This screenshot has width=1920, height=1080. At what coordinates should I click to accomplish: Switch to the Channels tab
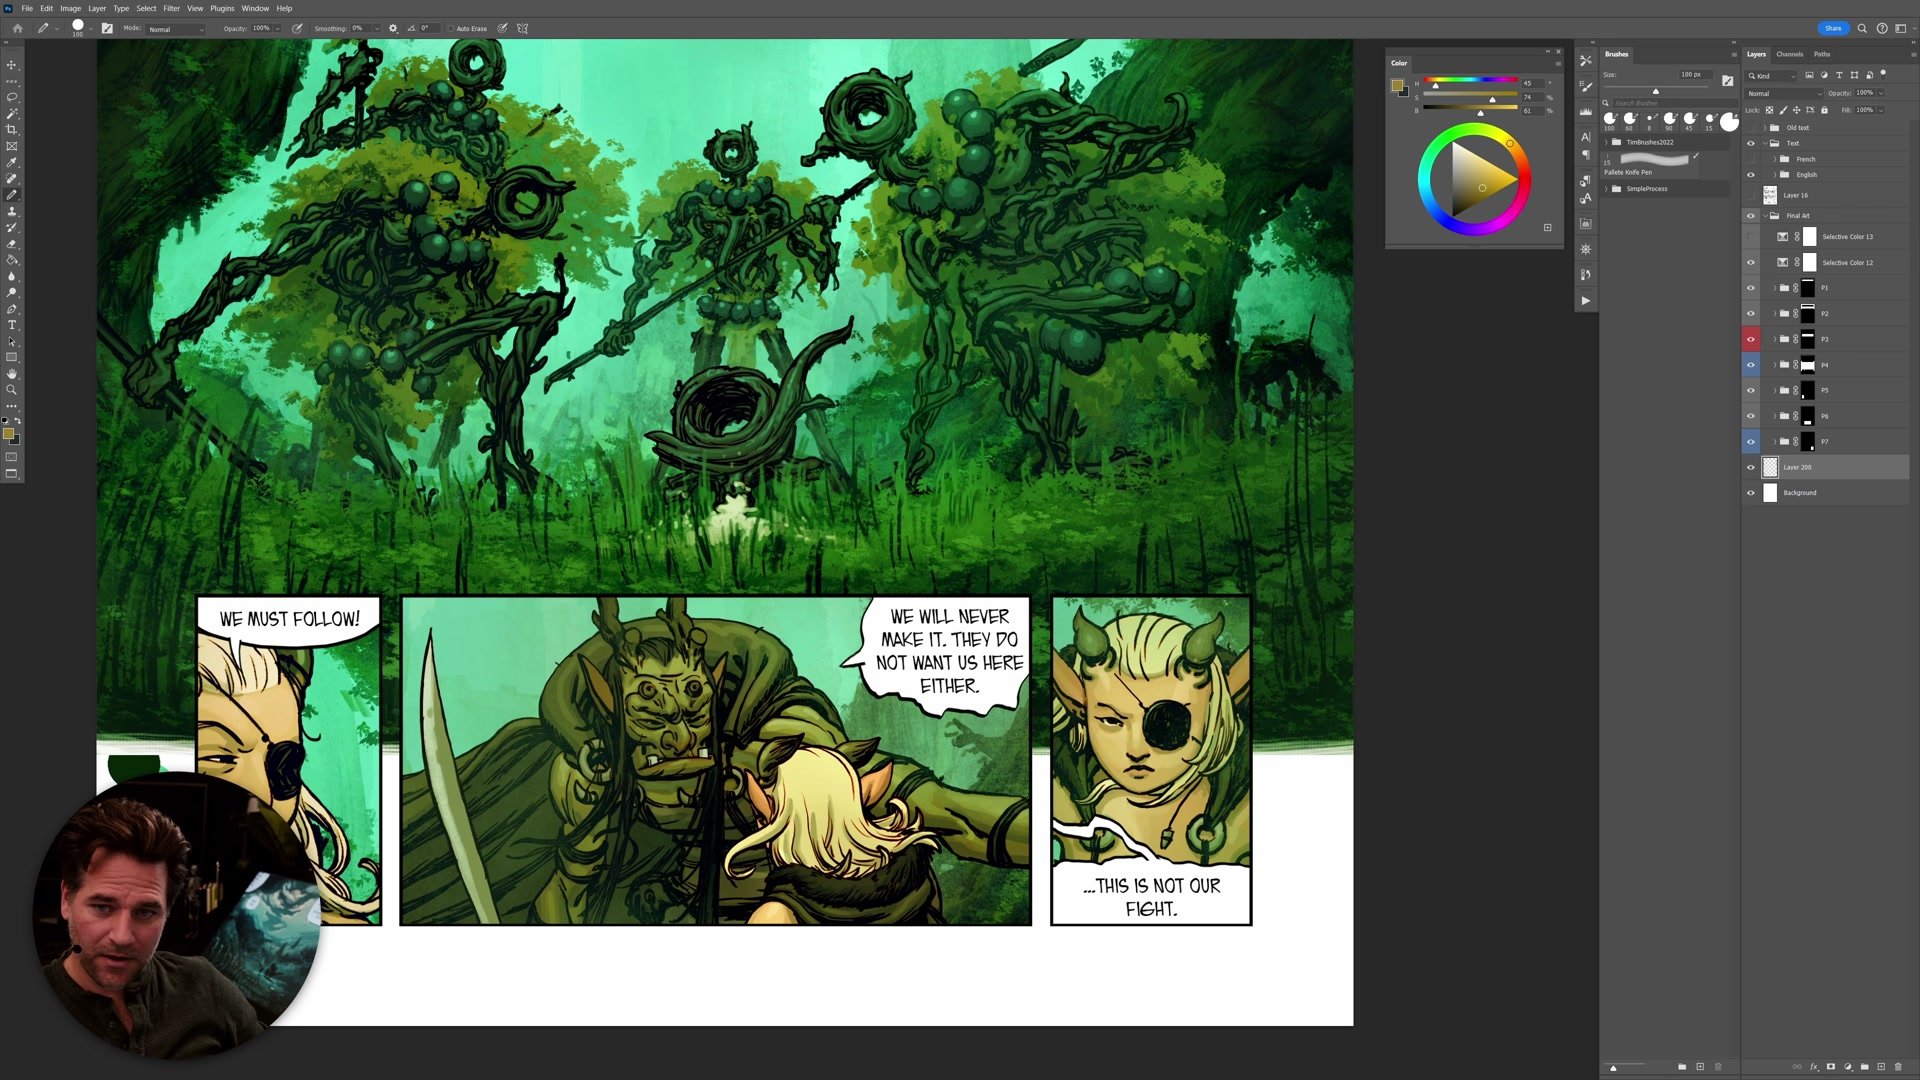click(1789, 54)
